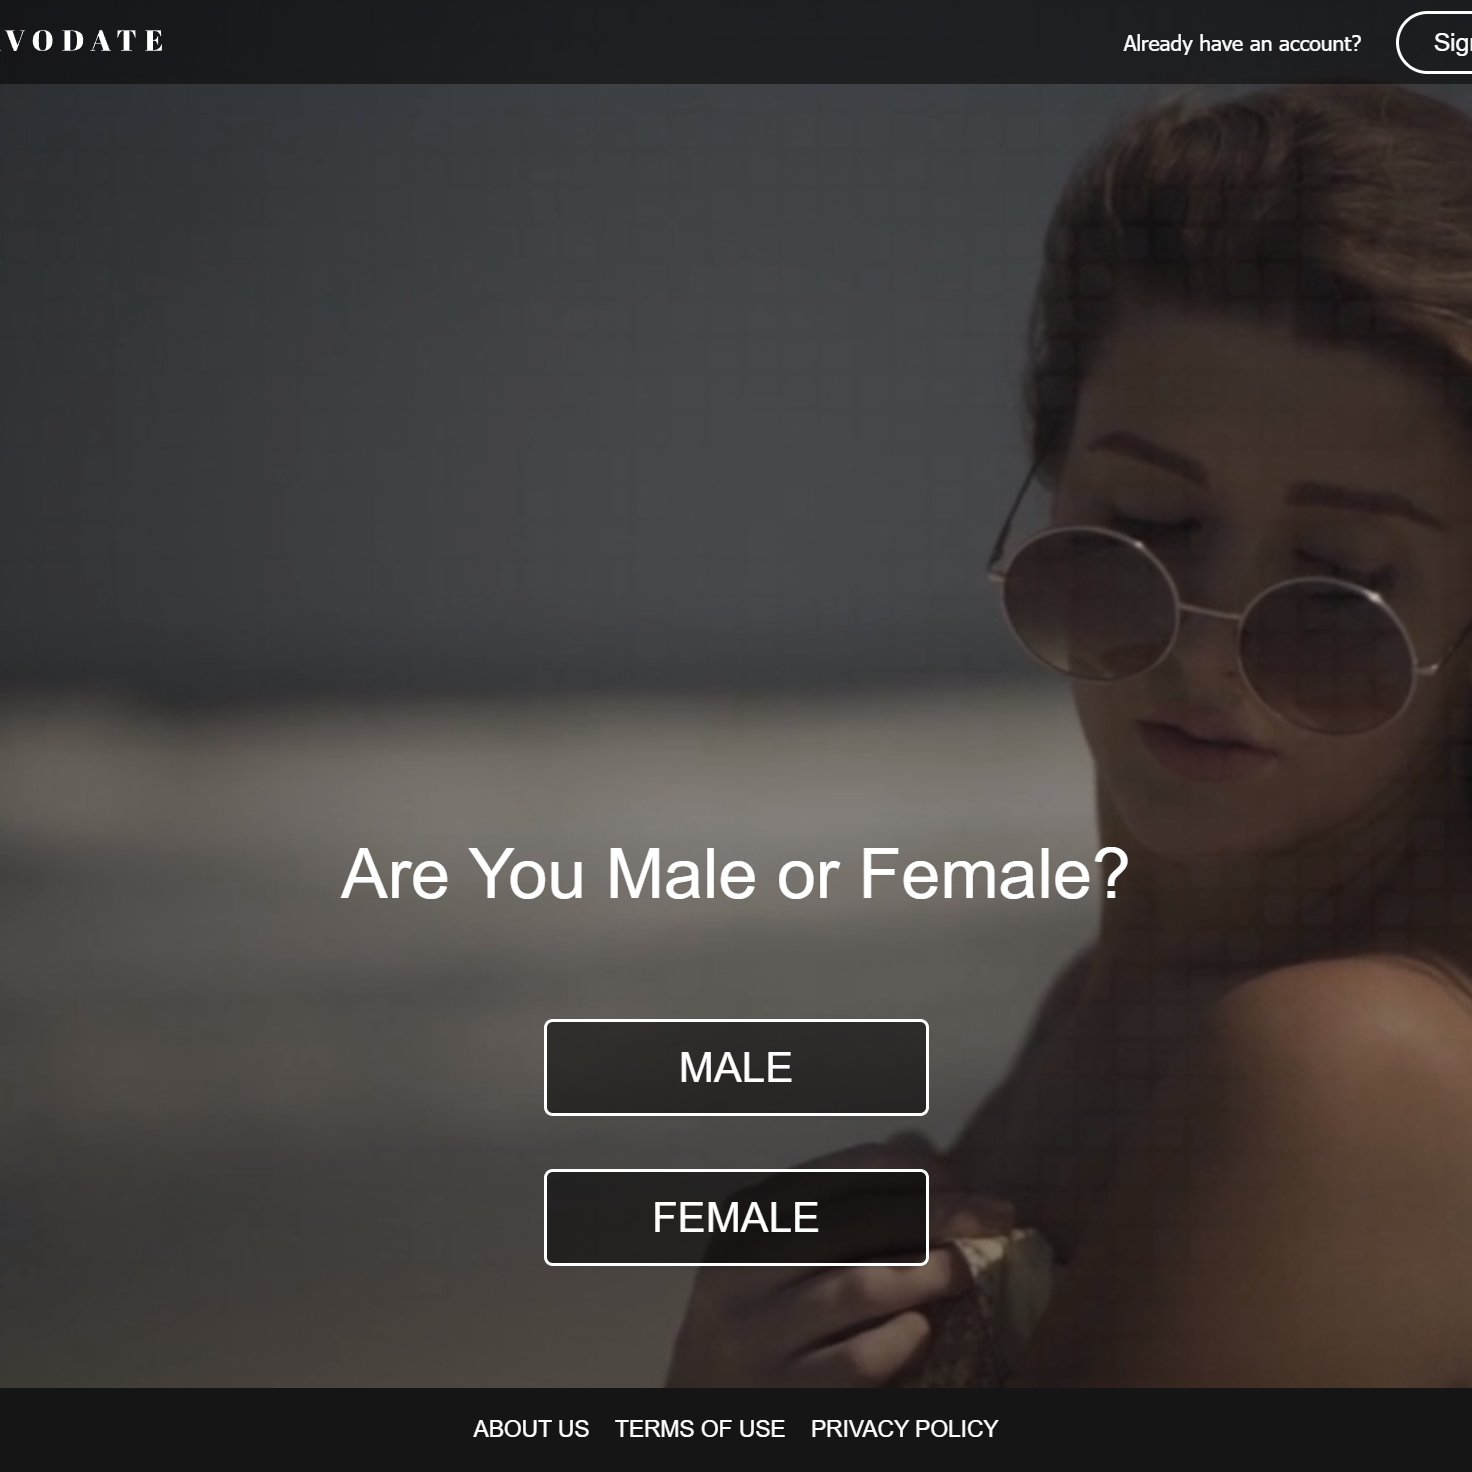Image resolution: width=1472 pixels, height=1472 pixels.
Task: Choose Female as your gender
Action: [x=736, y=1217]
